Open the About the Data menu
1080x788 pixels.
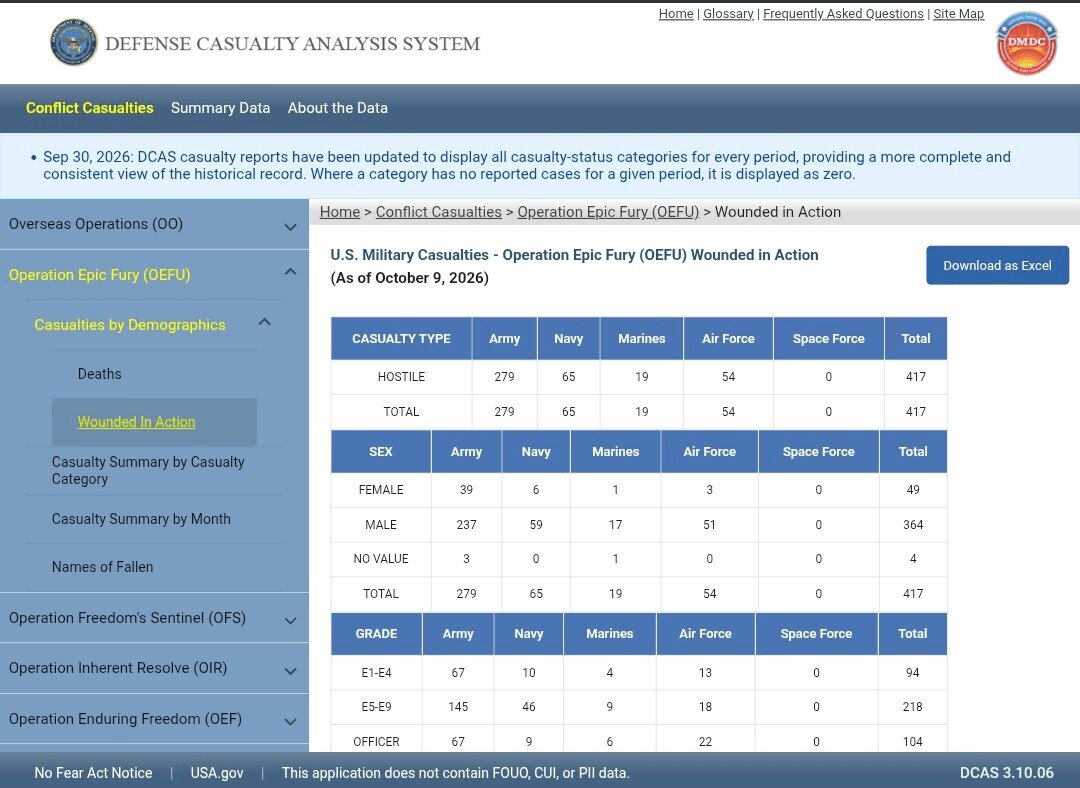click(x=338, y=108)
